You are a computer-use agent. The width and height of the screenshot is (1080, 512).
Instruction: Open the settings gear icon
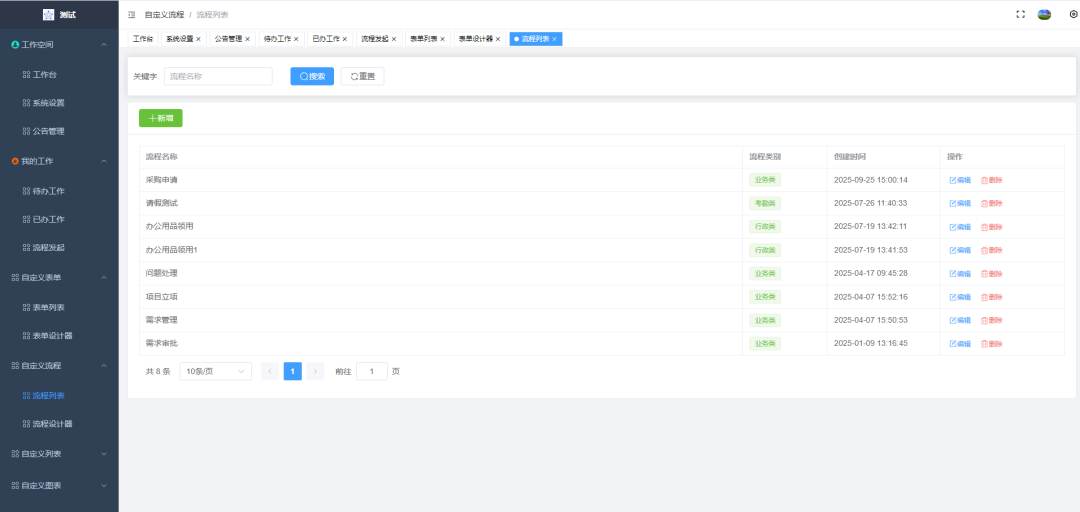[1073, 15]
